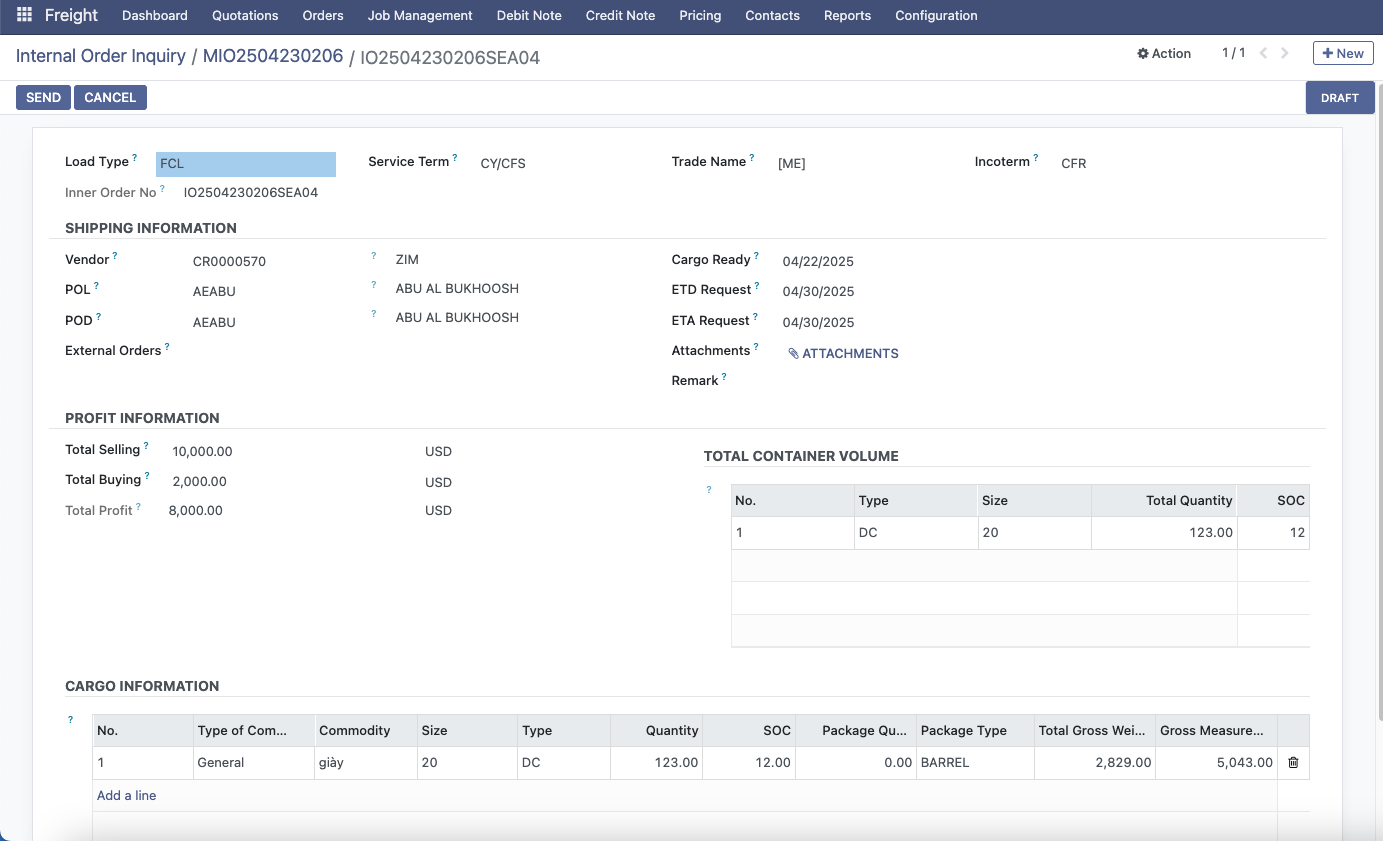
Task: Open the Load Type FCL dropdown
Action: (245, 164)
